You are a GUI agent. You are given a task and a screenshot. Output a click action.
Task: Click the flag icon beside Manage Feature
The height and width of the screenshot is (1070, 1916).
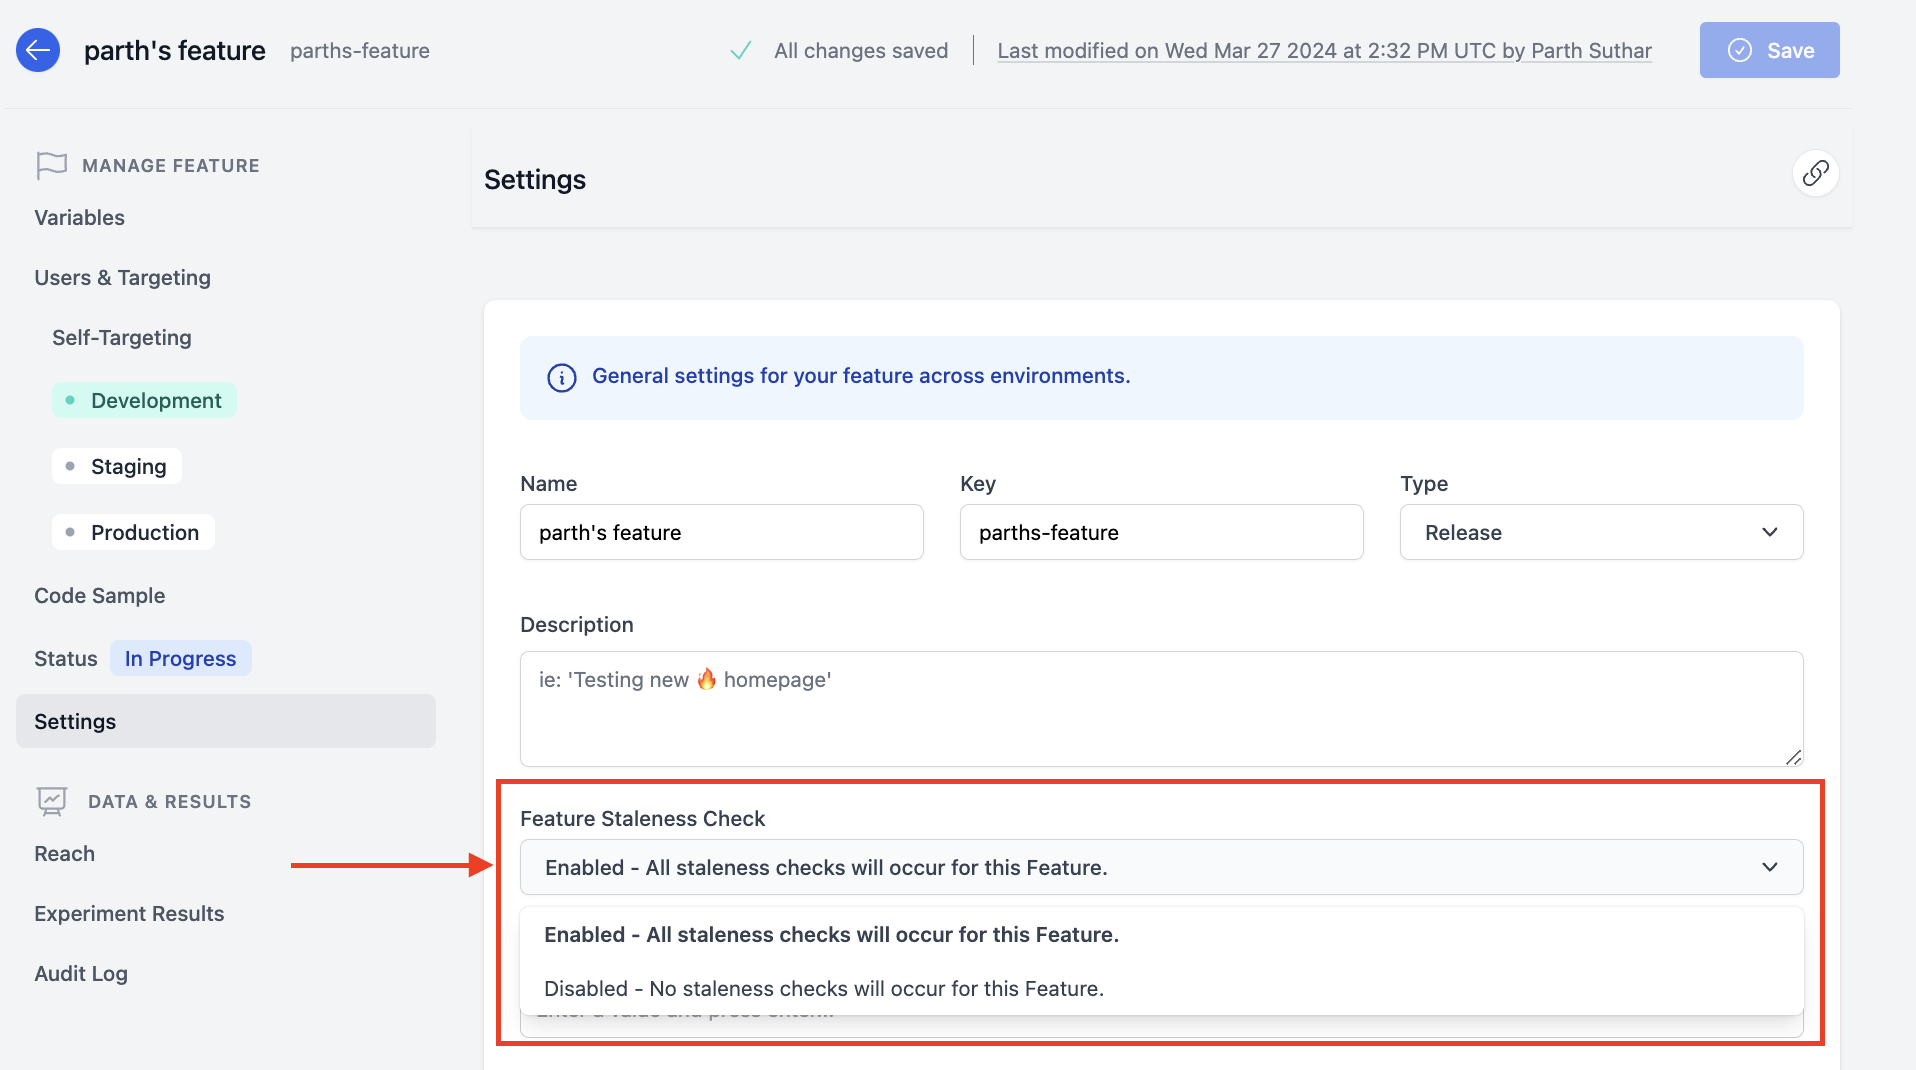coord(51,164)
